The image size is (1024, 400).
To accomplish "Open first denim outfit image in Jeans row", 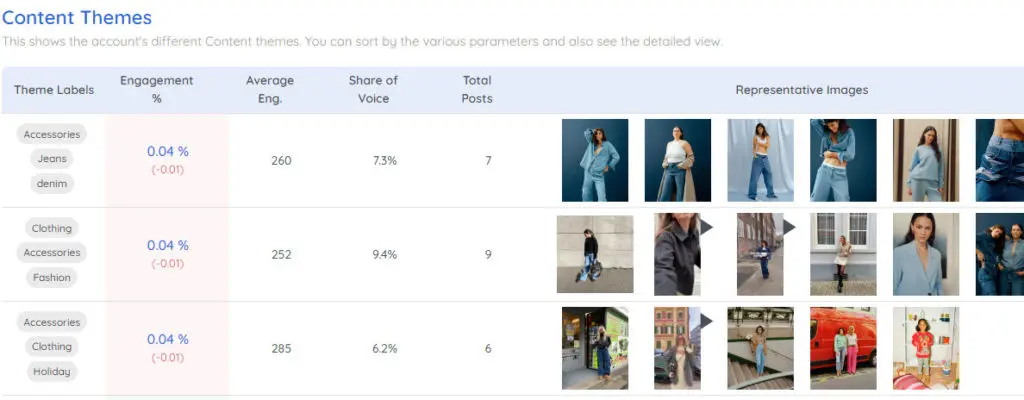I will tap(595, 160).
